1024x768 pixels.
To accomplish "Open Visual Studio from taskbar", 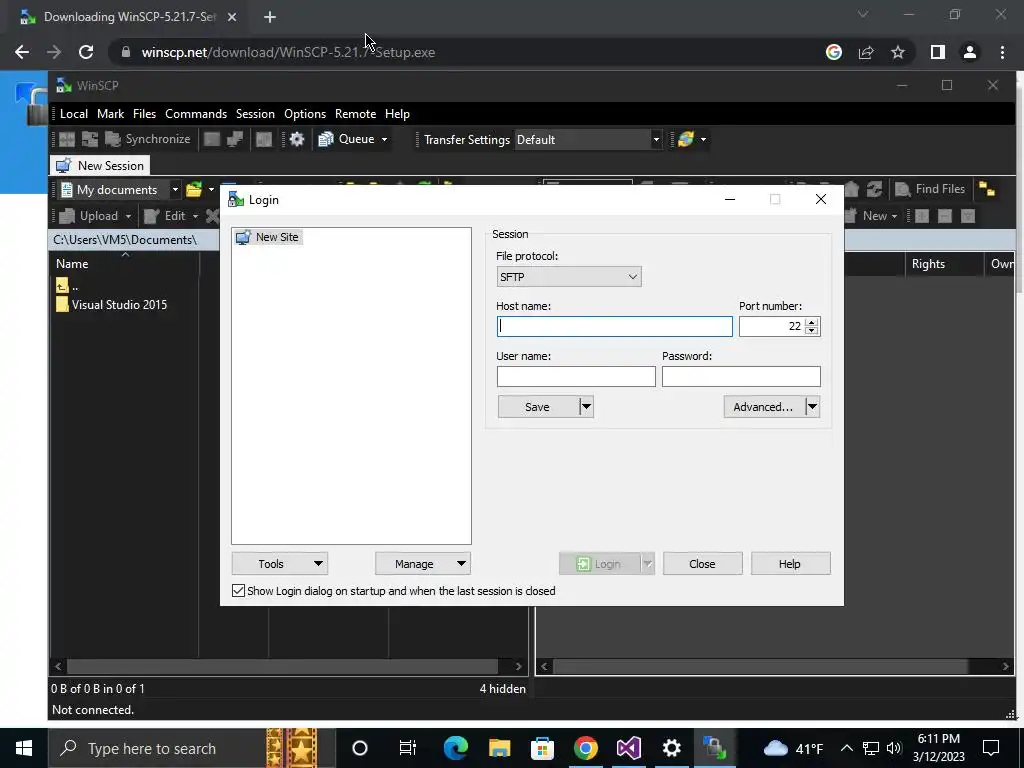I will point(628,748).
